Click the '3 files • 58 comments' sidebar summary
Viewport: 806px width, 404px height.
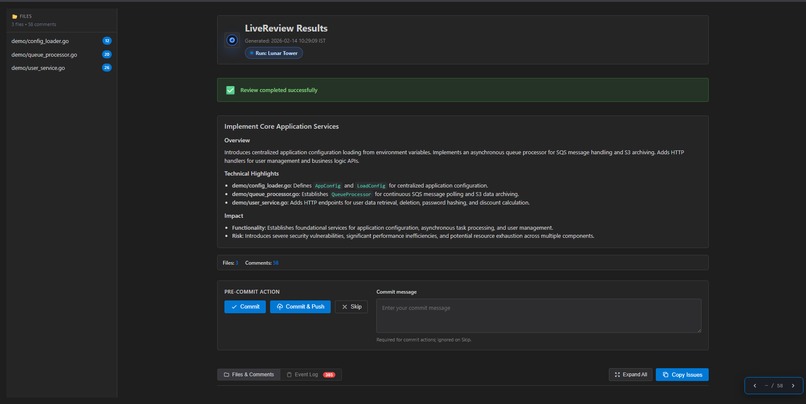(34, 24)
